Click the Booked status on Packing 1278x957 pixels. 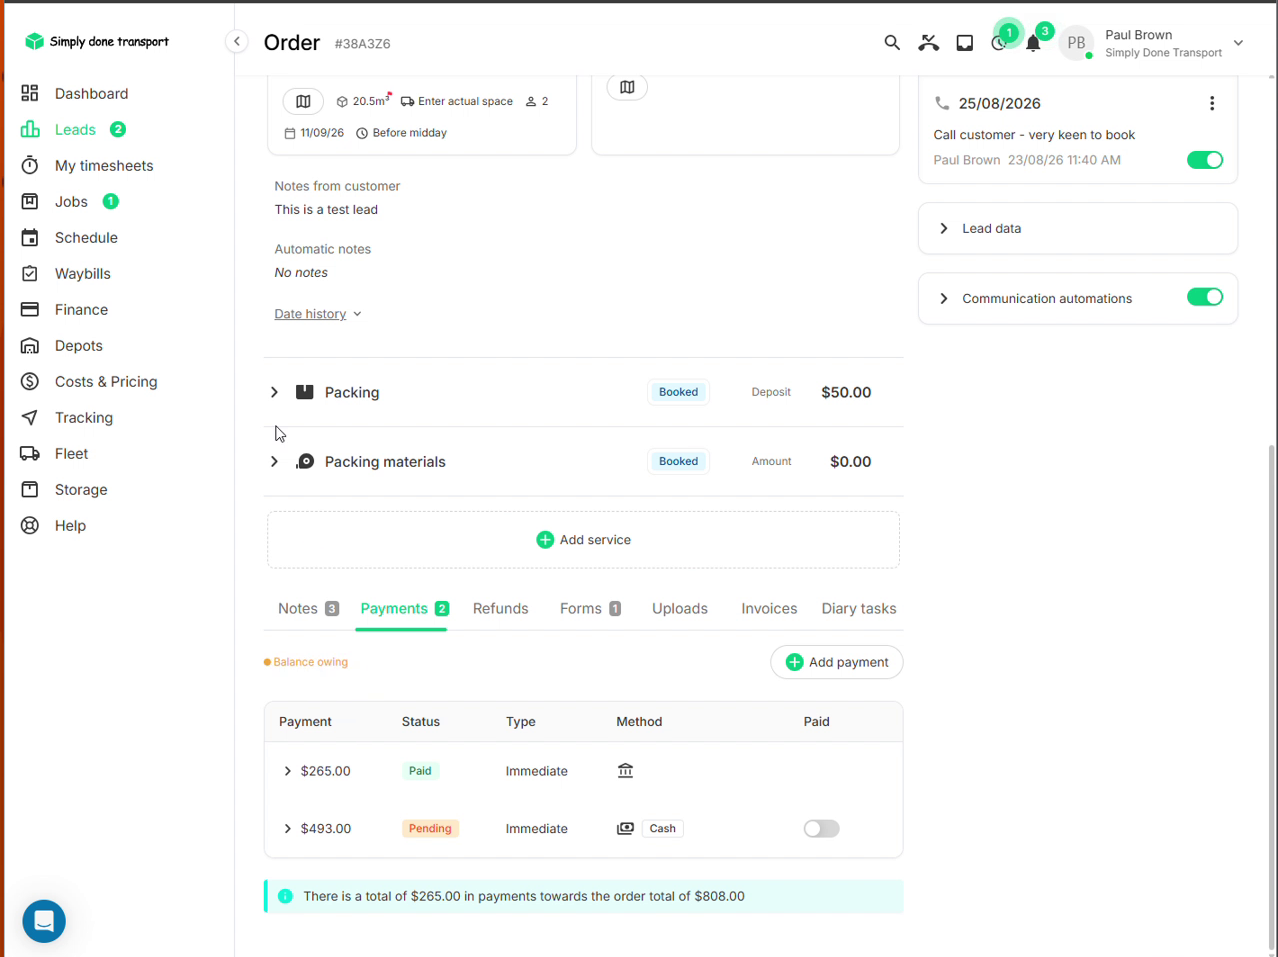[x=678, y=392]
